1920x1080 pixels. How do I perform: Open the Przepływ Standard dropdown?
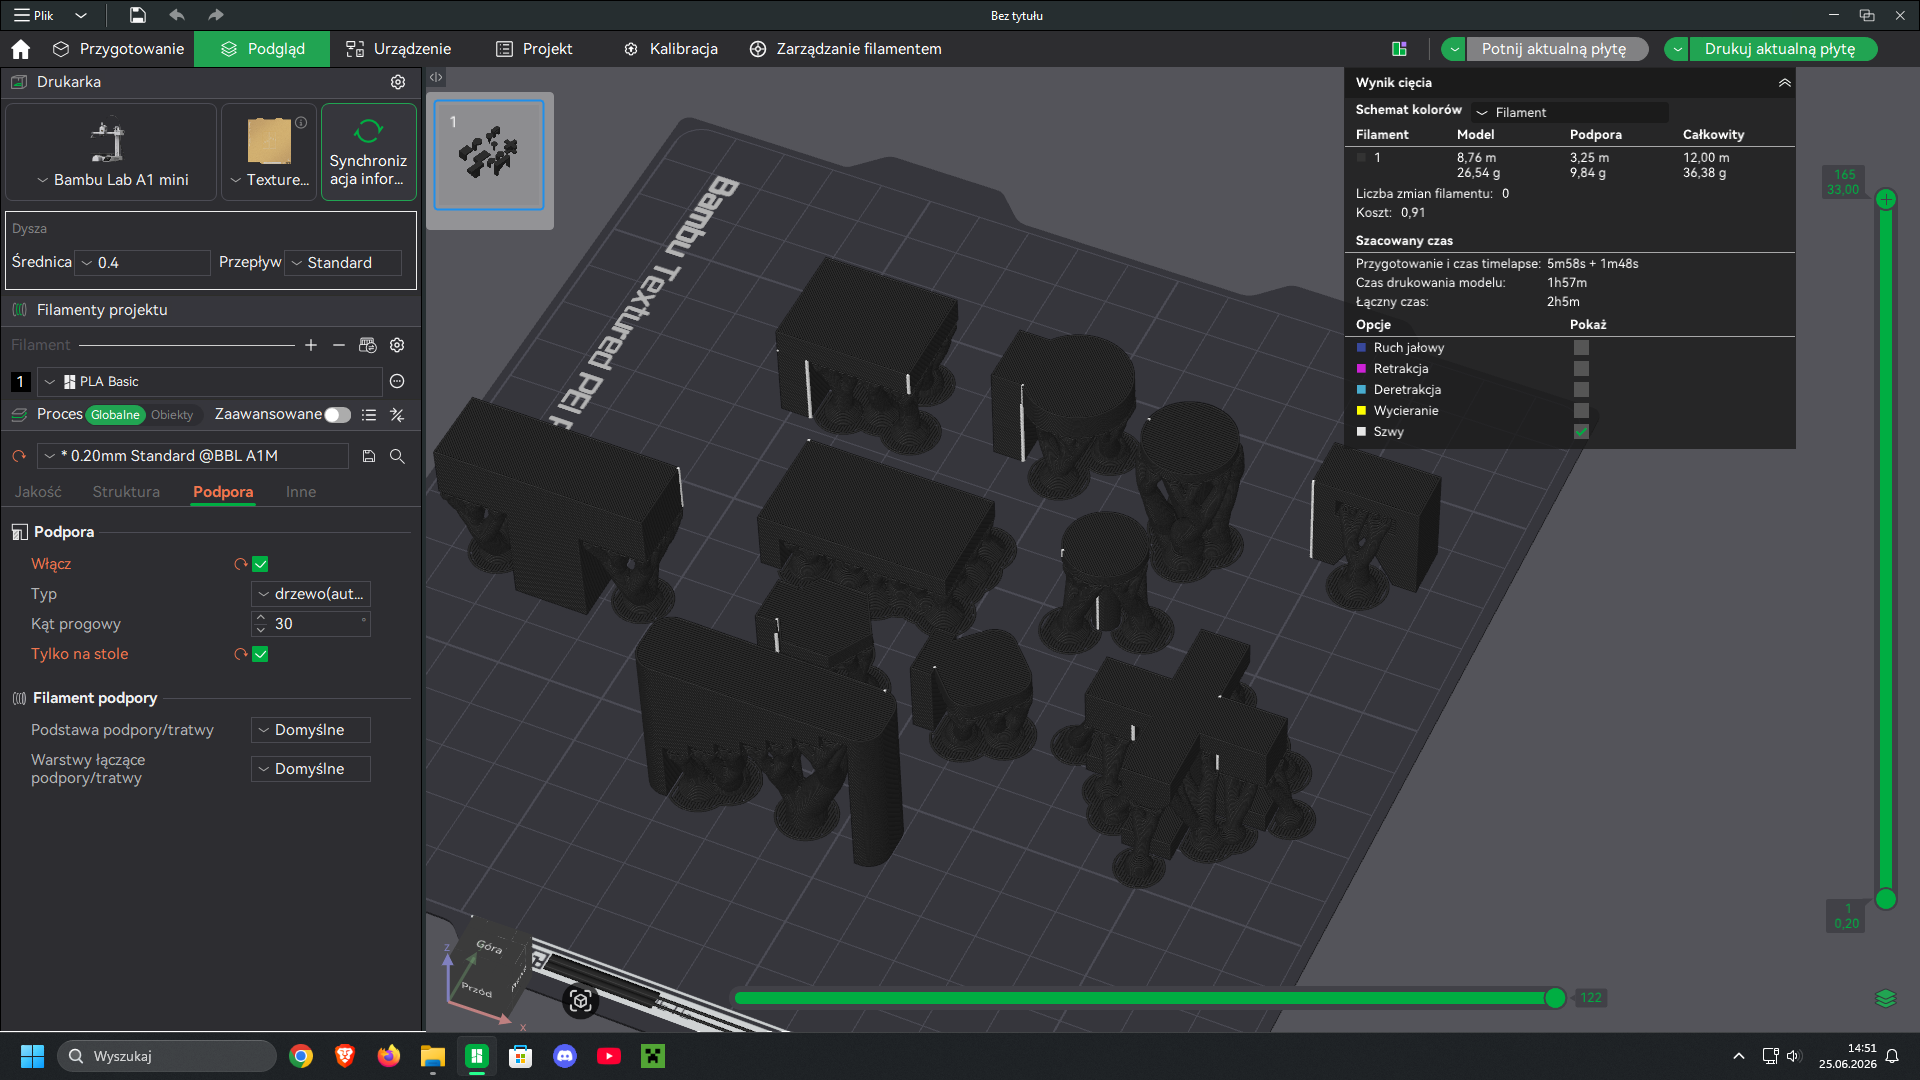point(343,263)
